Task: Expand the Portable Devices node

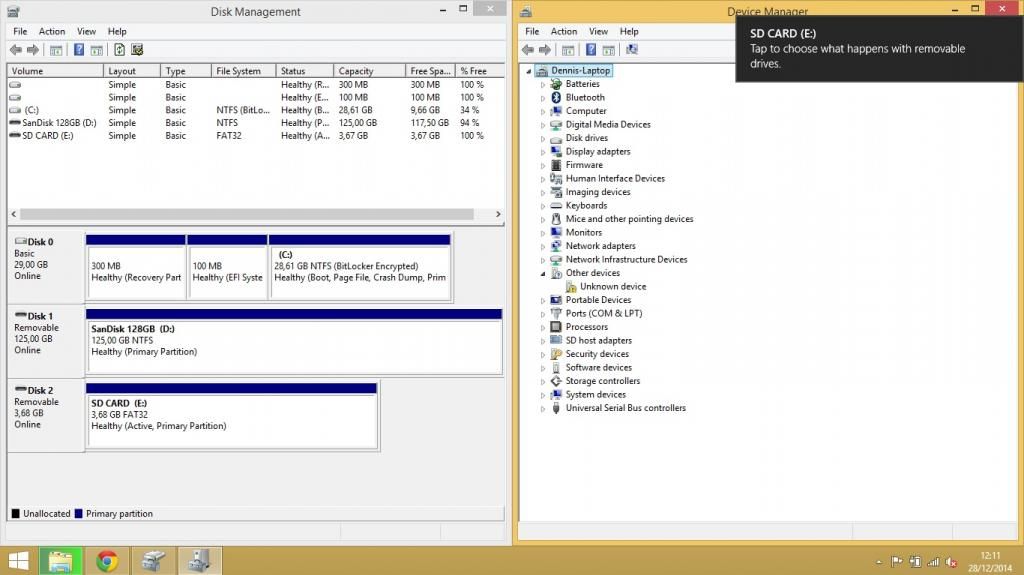Action: (x=543, y=301)
